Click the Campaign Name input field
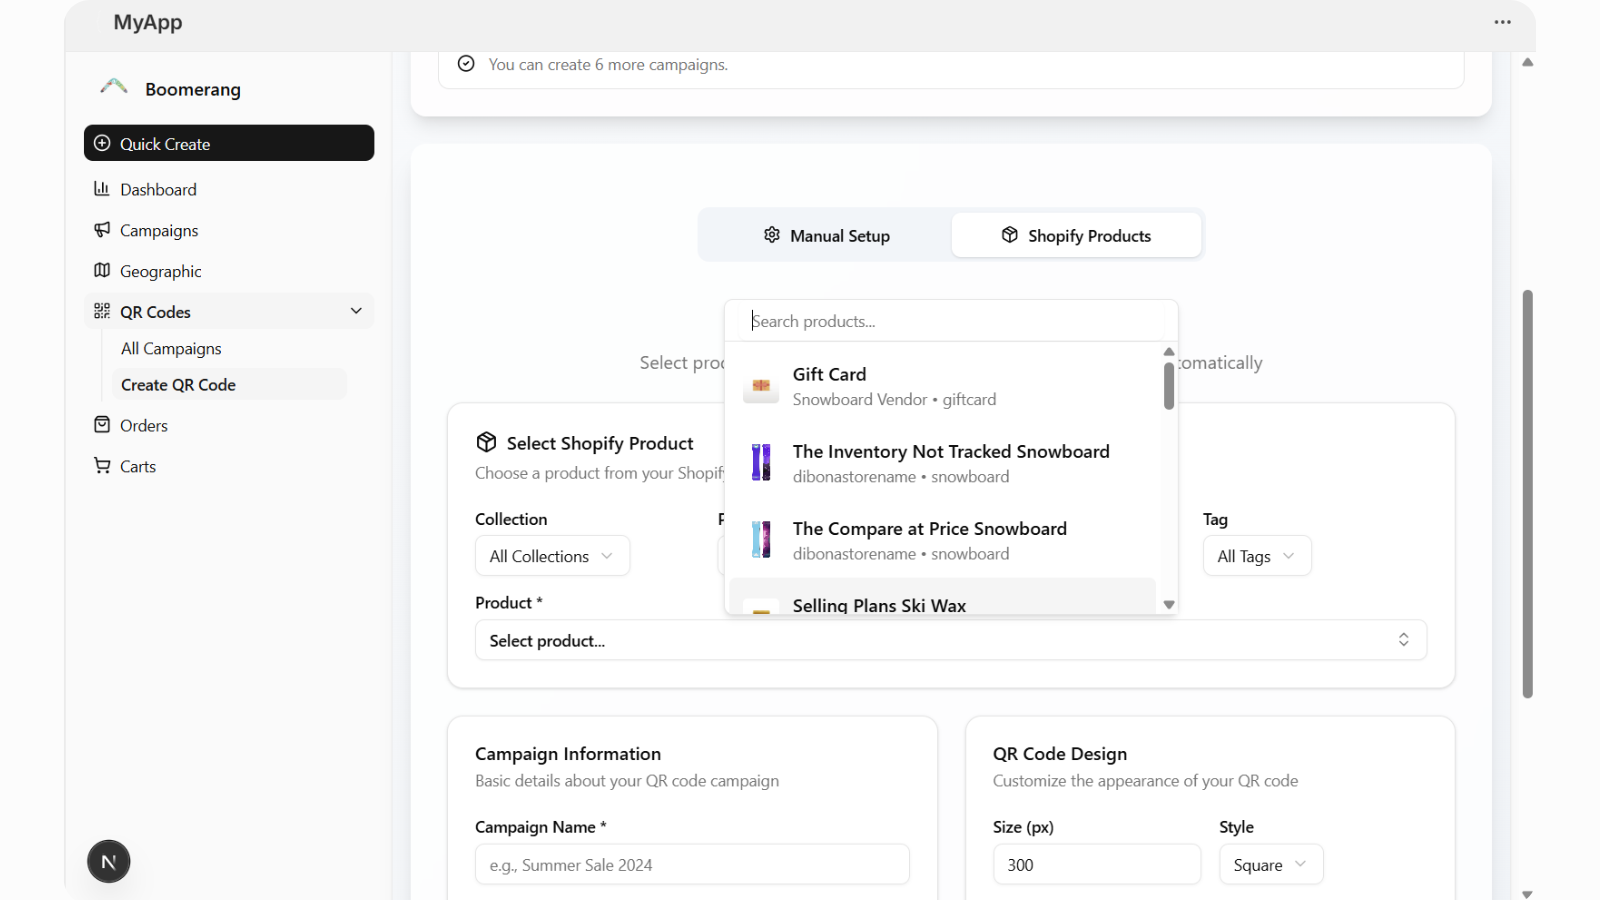This screenshot has height=900, width=1600. tap(691, 864)
